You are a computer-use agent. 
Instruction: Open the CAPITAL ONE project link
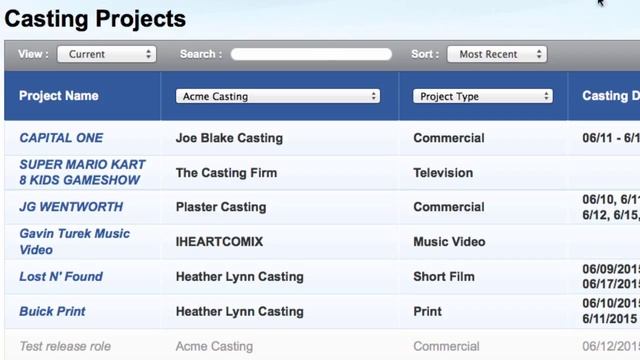tap(61, 138)
